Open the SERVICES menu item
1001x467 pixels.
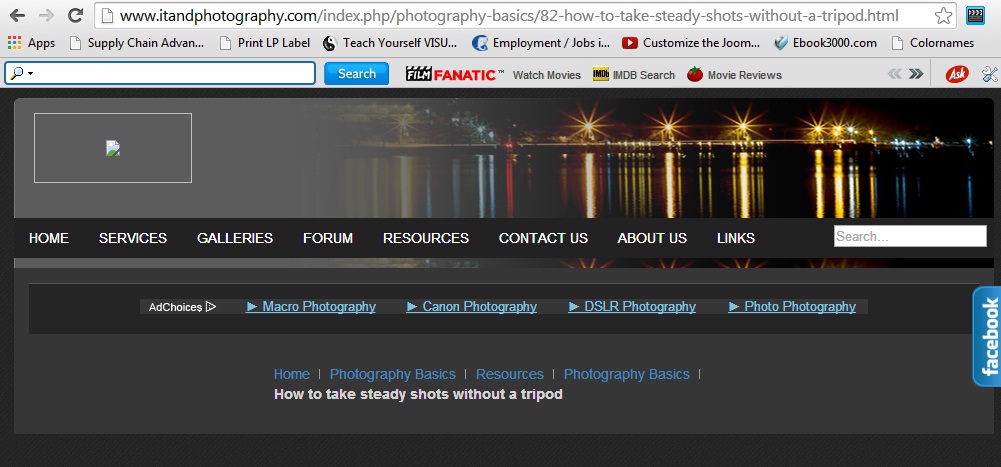[133, 238]
